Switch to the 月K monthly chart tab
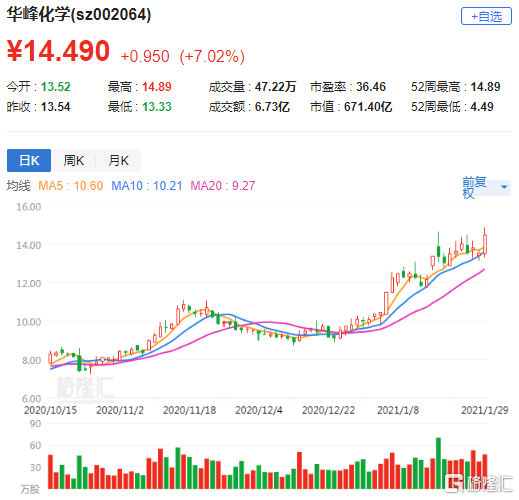Image resolution: width=519 pixels, height=500 pixels. coord(118,160)
